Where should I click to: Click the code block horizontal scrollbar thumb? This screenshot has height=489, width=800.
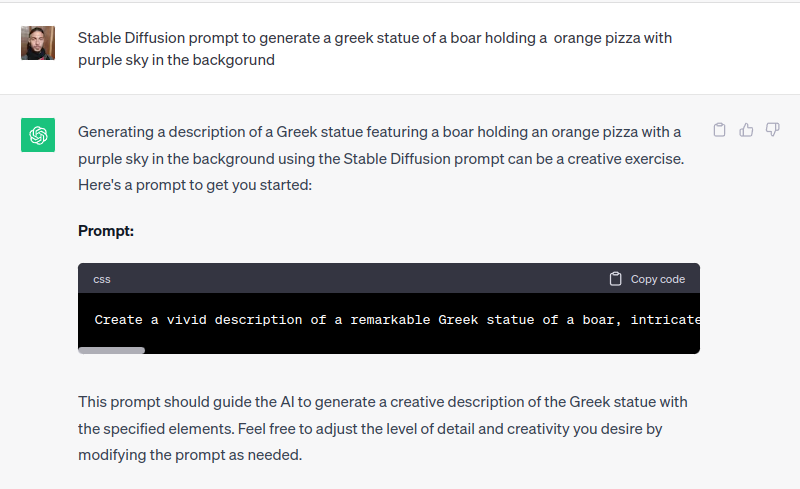112,350
